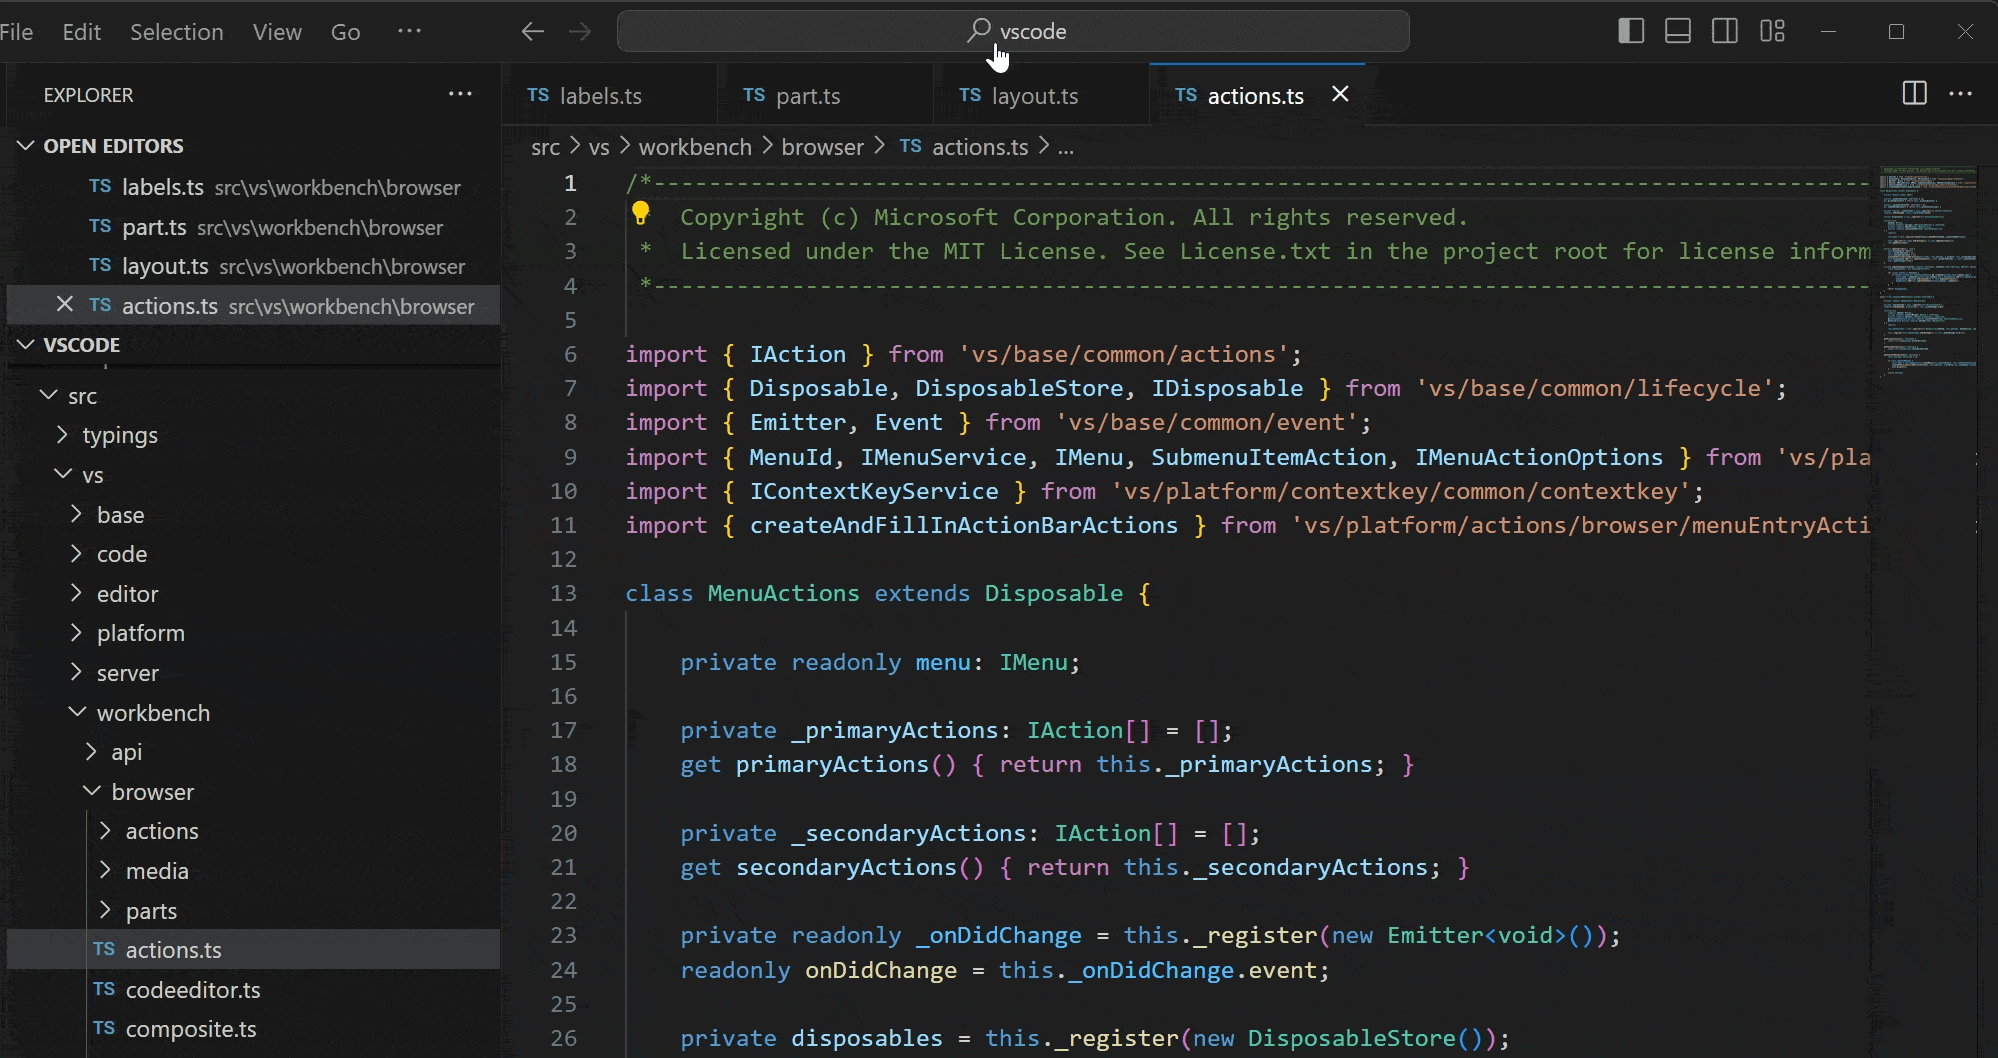Screen dimensions: 1998x1058
Task: Open Explorer views and more actions
Action: coord(460,94)
